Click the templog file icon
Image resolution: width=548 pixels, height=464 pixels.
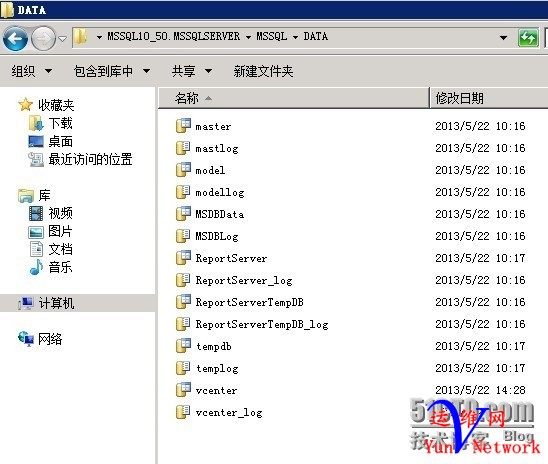tap(183, 368)
